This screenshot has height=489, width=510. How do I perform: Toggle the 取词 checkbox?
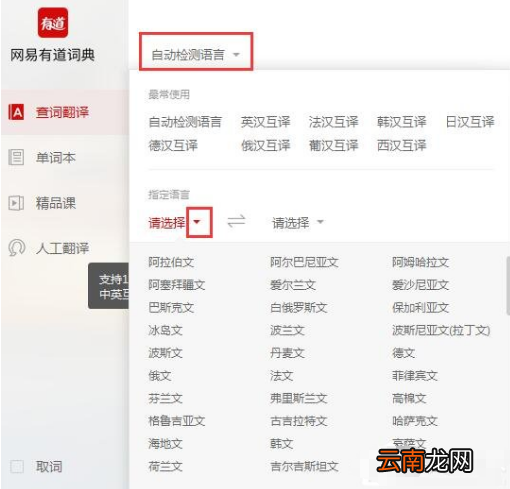pyautogui.click(x=17, y=467)
